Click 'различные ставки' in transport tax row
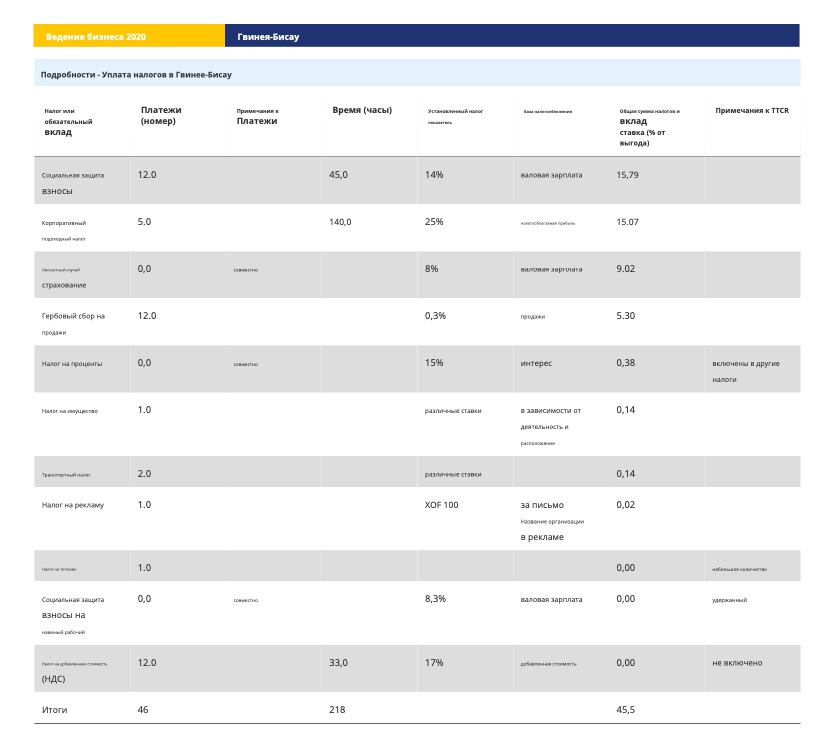821x742 pixels. 453,474
